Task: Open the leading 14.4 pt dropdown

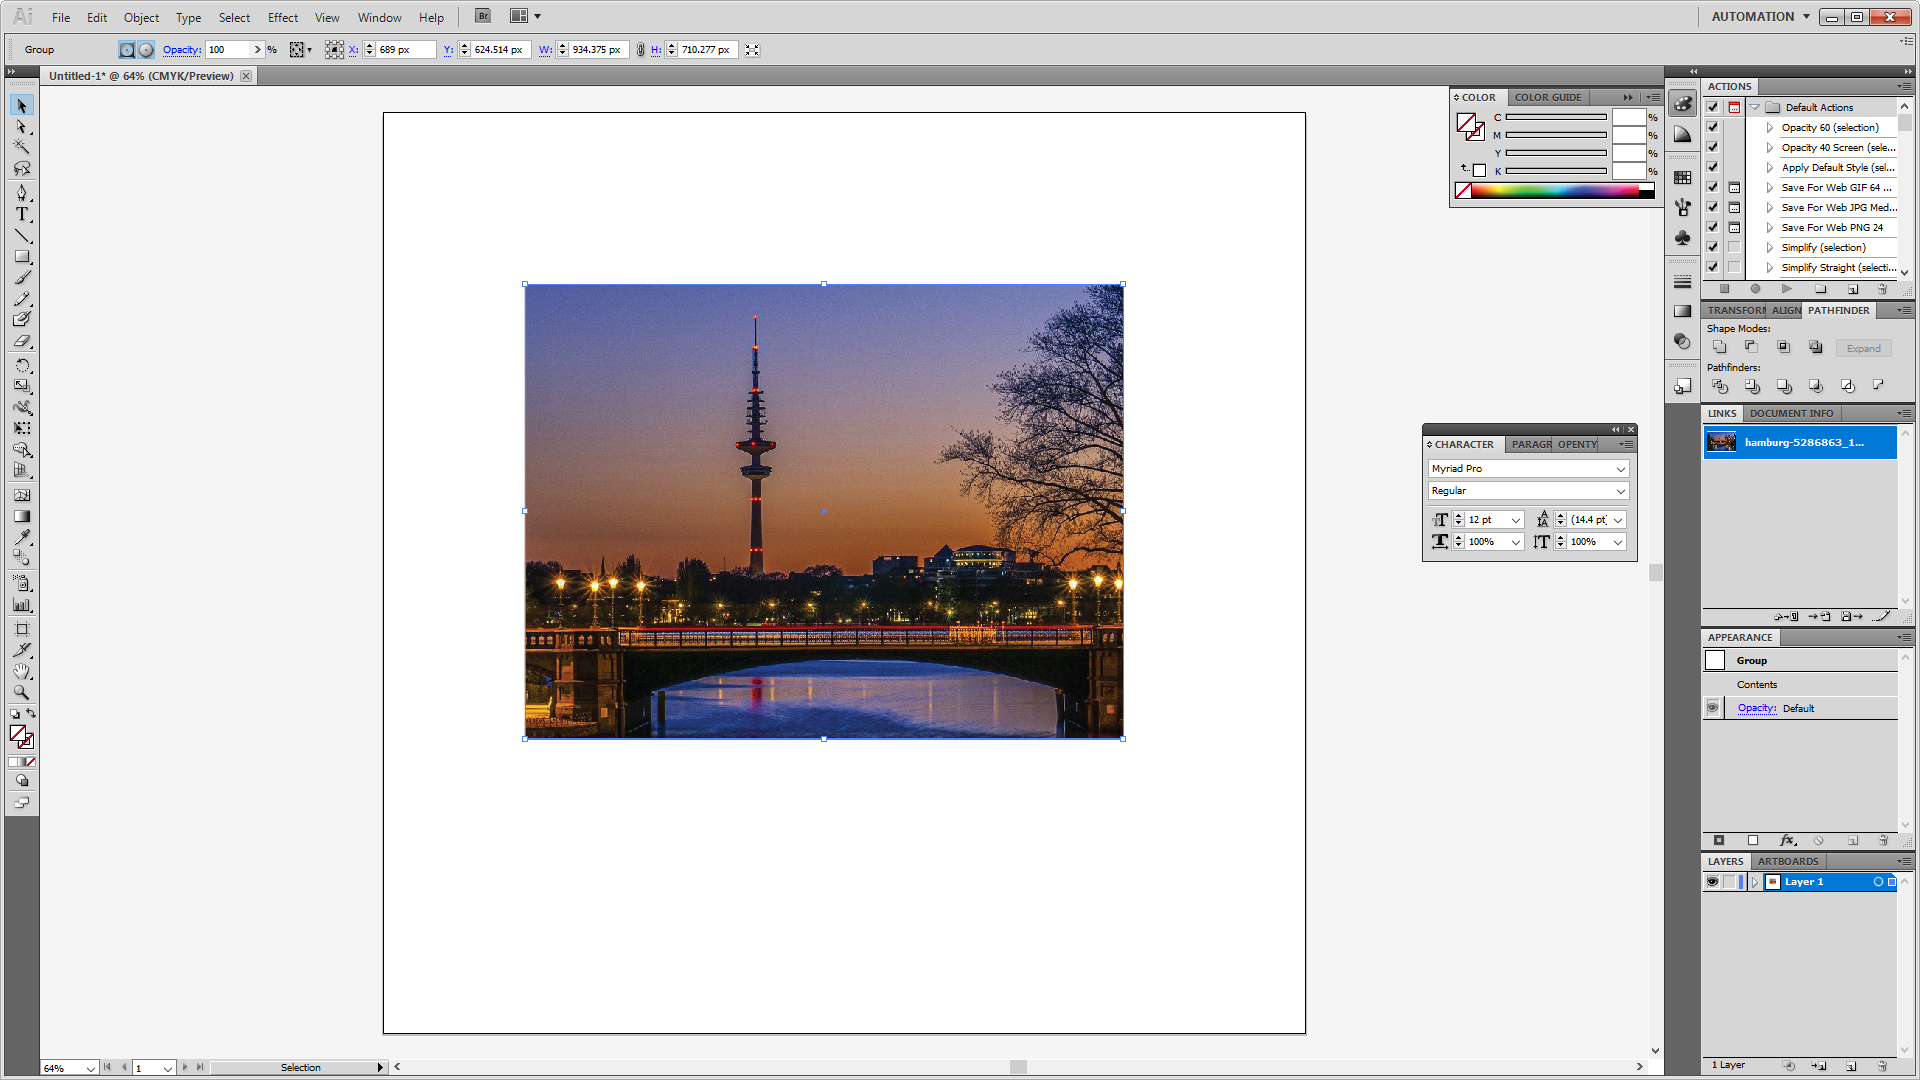Action: click(1618, 520)
